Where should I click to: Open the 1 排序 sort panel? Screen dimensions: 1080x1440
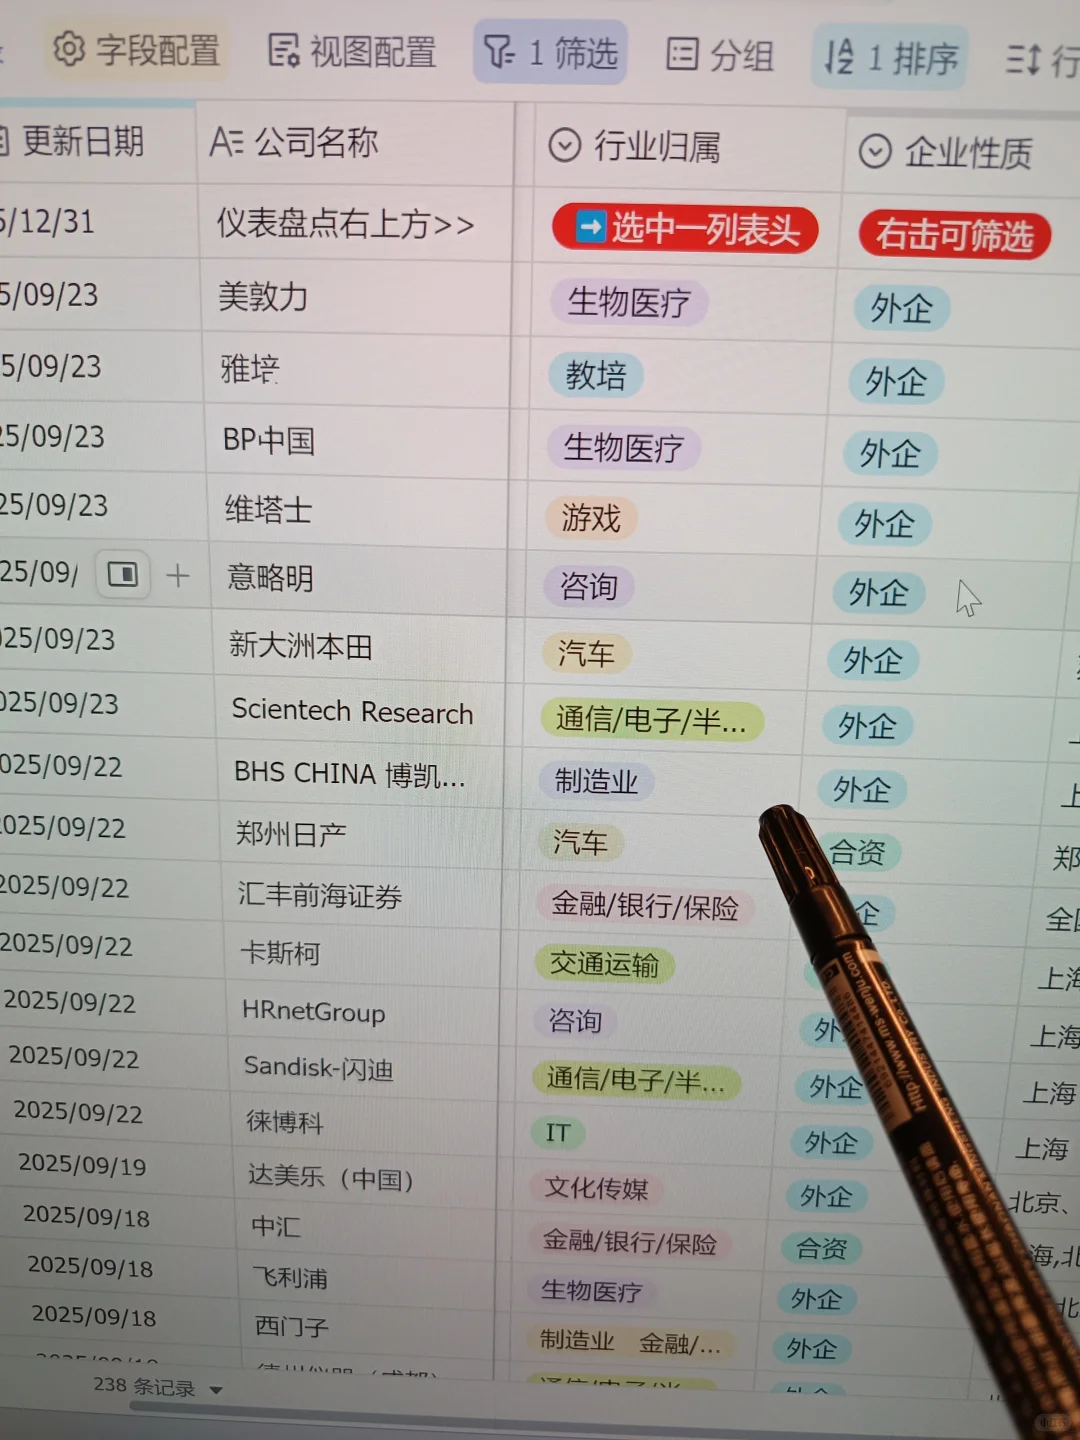(890, 58)
